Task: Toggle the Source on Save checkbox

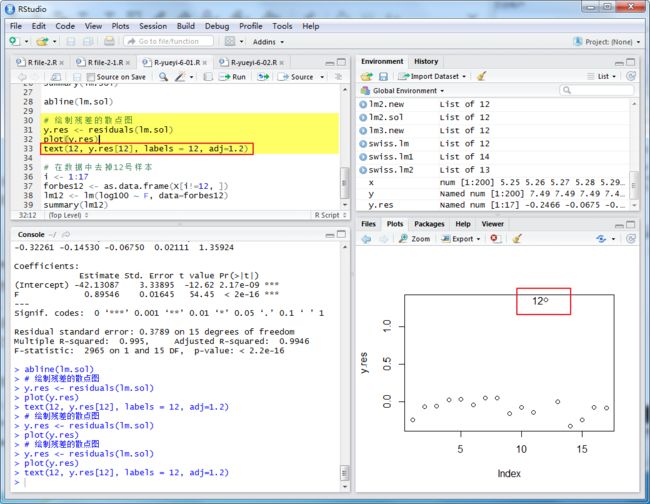Action: click(x=91, y=77)
